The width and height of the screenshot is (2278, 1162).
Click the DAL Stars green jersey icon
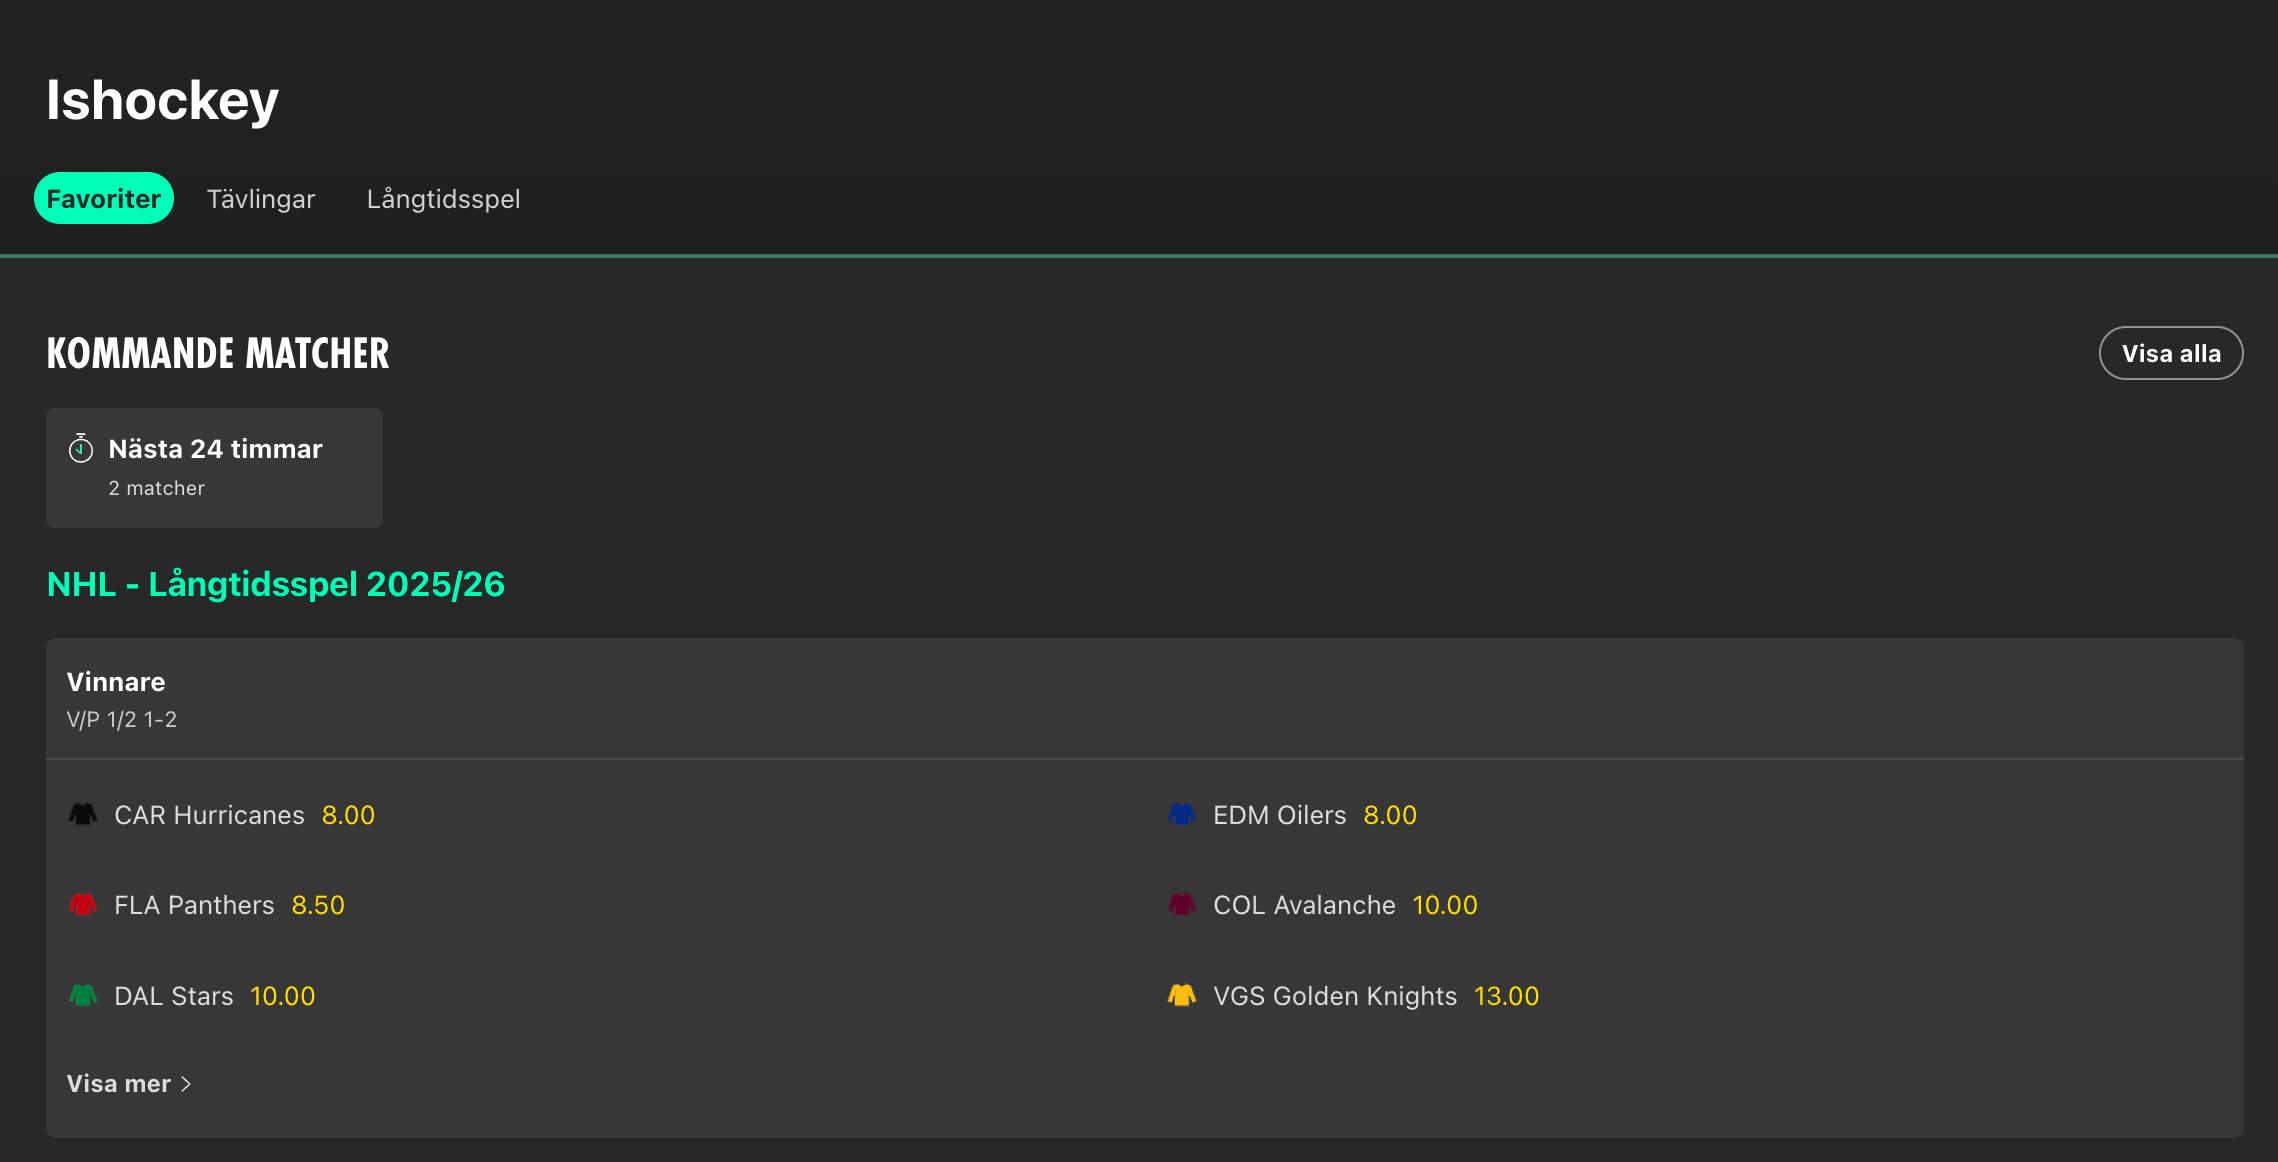point(83,995)
